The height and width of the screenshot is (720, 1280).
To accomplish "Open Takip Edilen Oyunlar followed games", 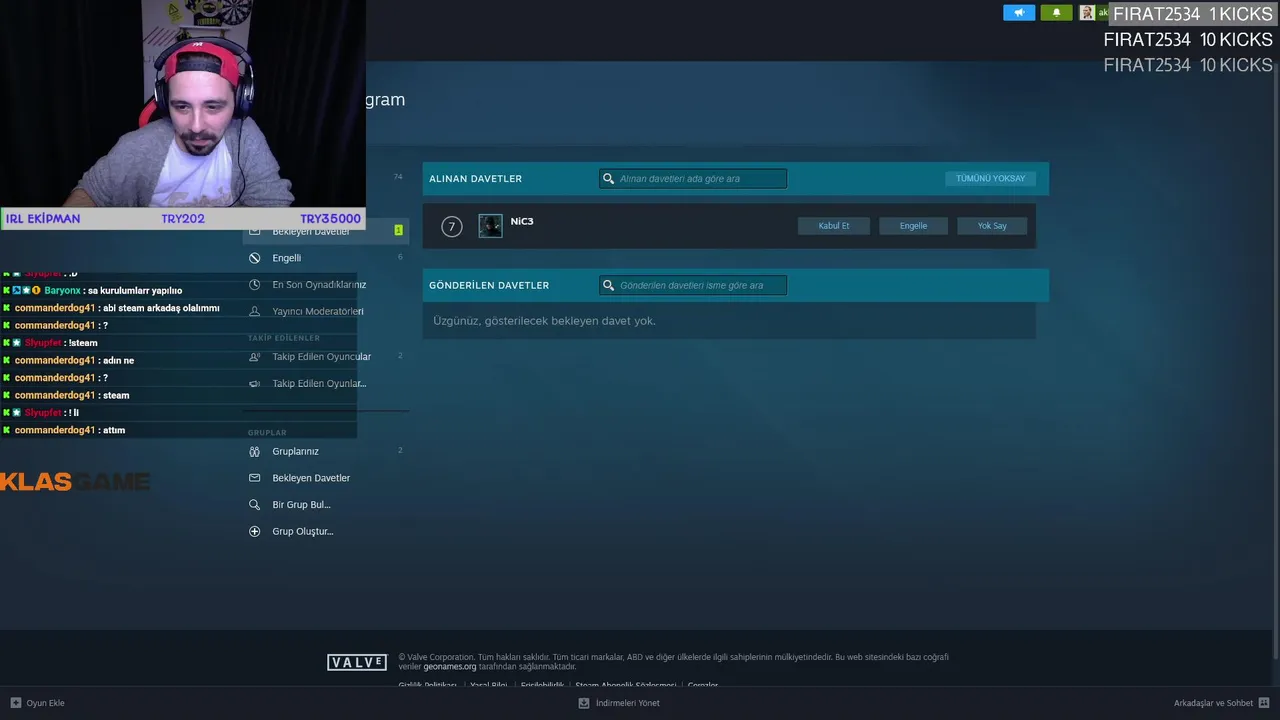I will point(319,384).
